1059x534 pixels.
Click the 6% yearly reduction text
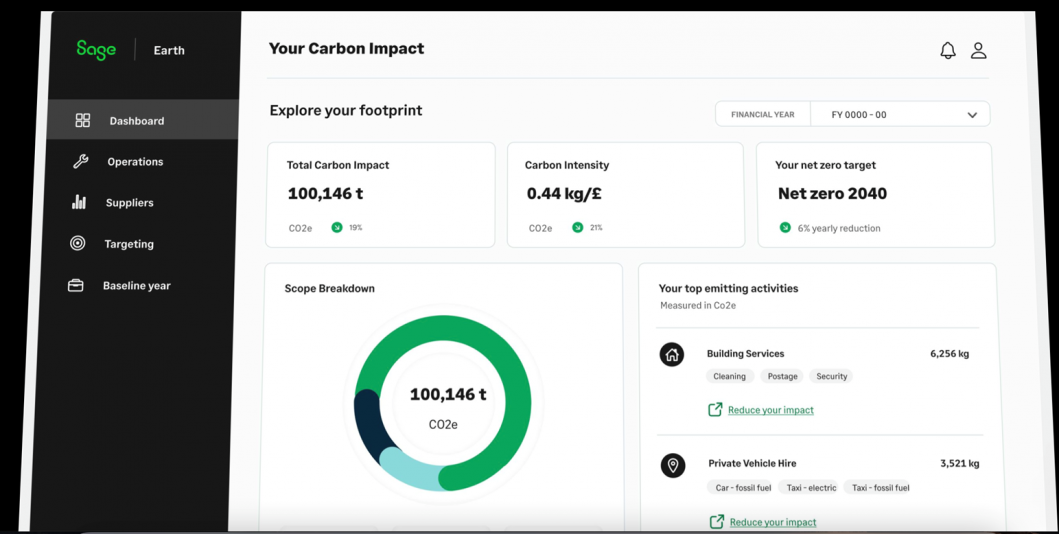click(839, 228)
